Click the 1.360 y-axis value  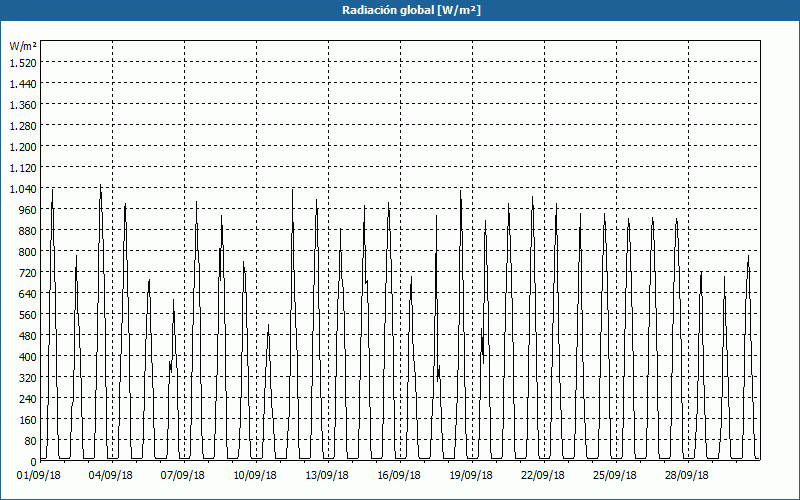click(x=23, y=105)
